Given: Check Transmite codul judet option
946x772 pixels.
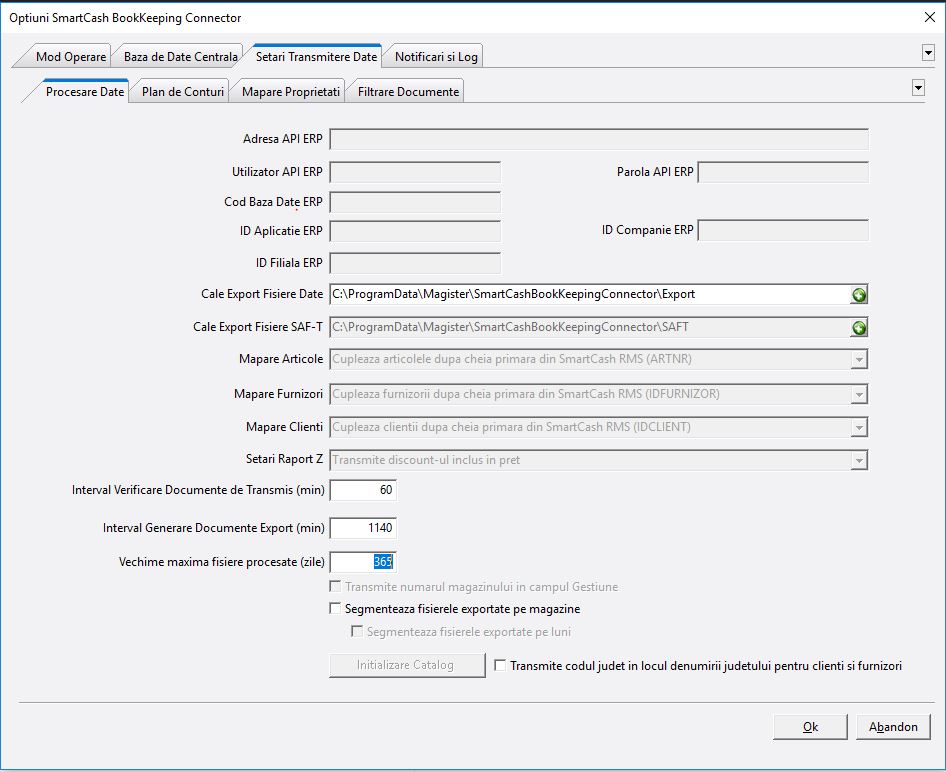Looking at the screenshot, I should 500,665.
